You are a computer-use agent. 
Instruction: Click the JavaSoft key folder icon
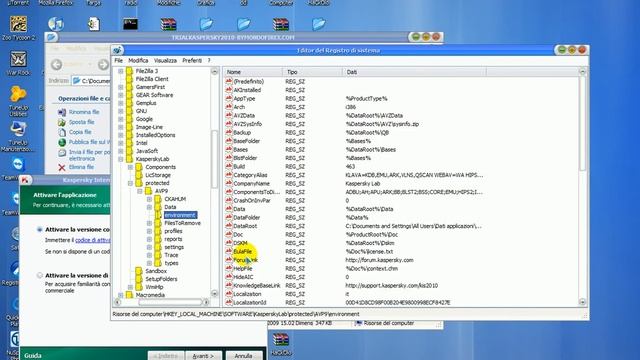tap(129, 151)
